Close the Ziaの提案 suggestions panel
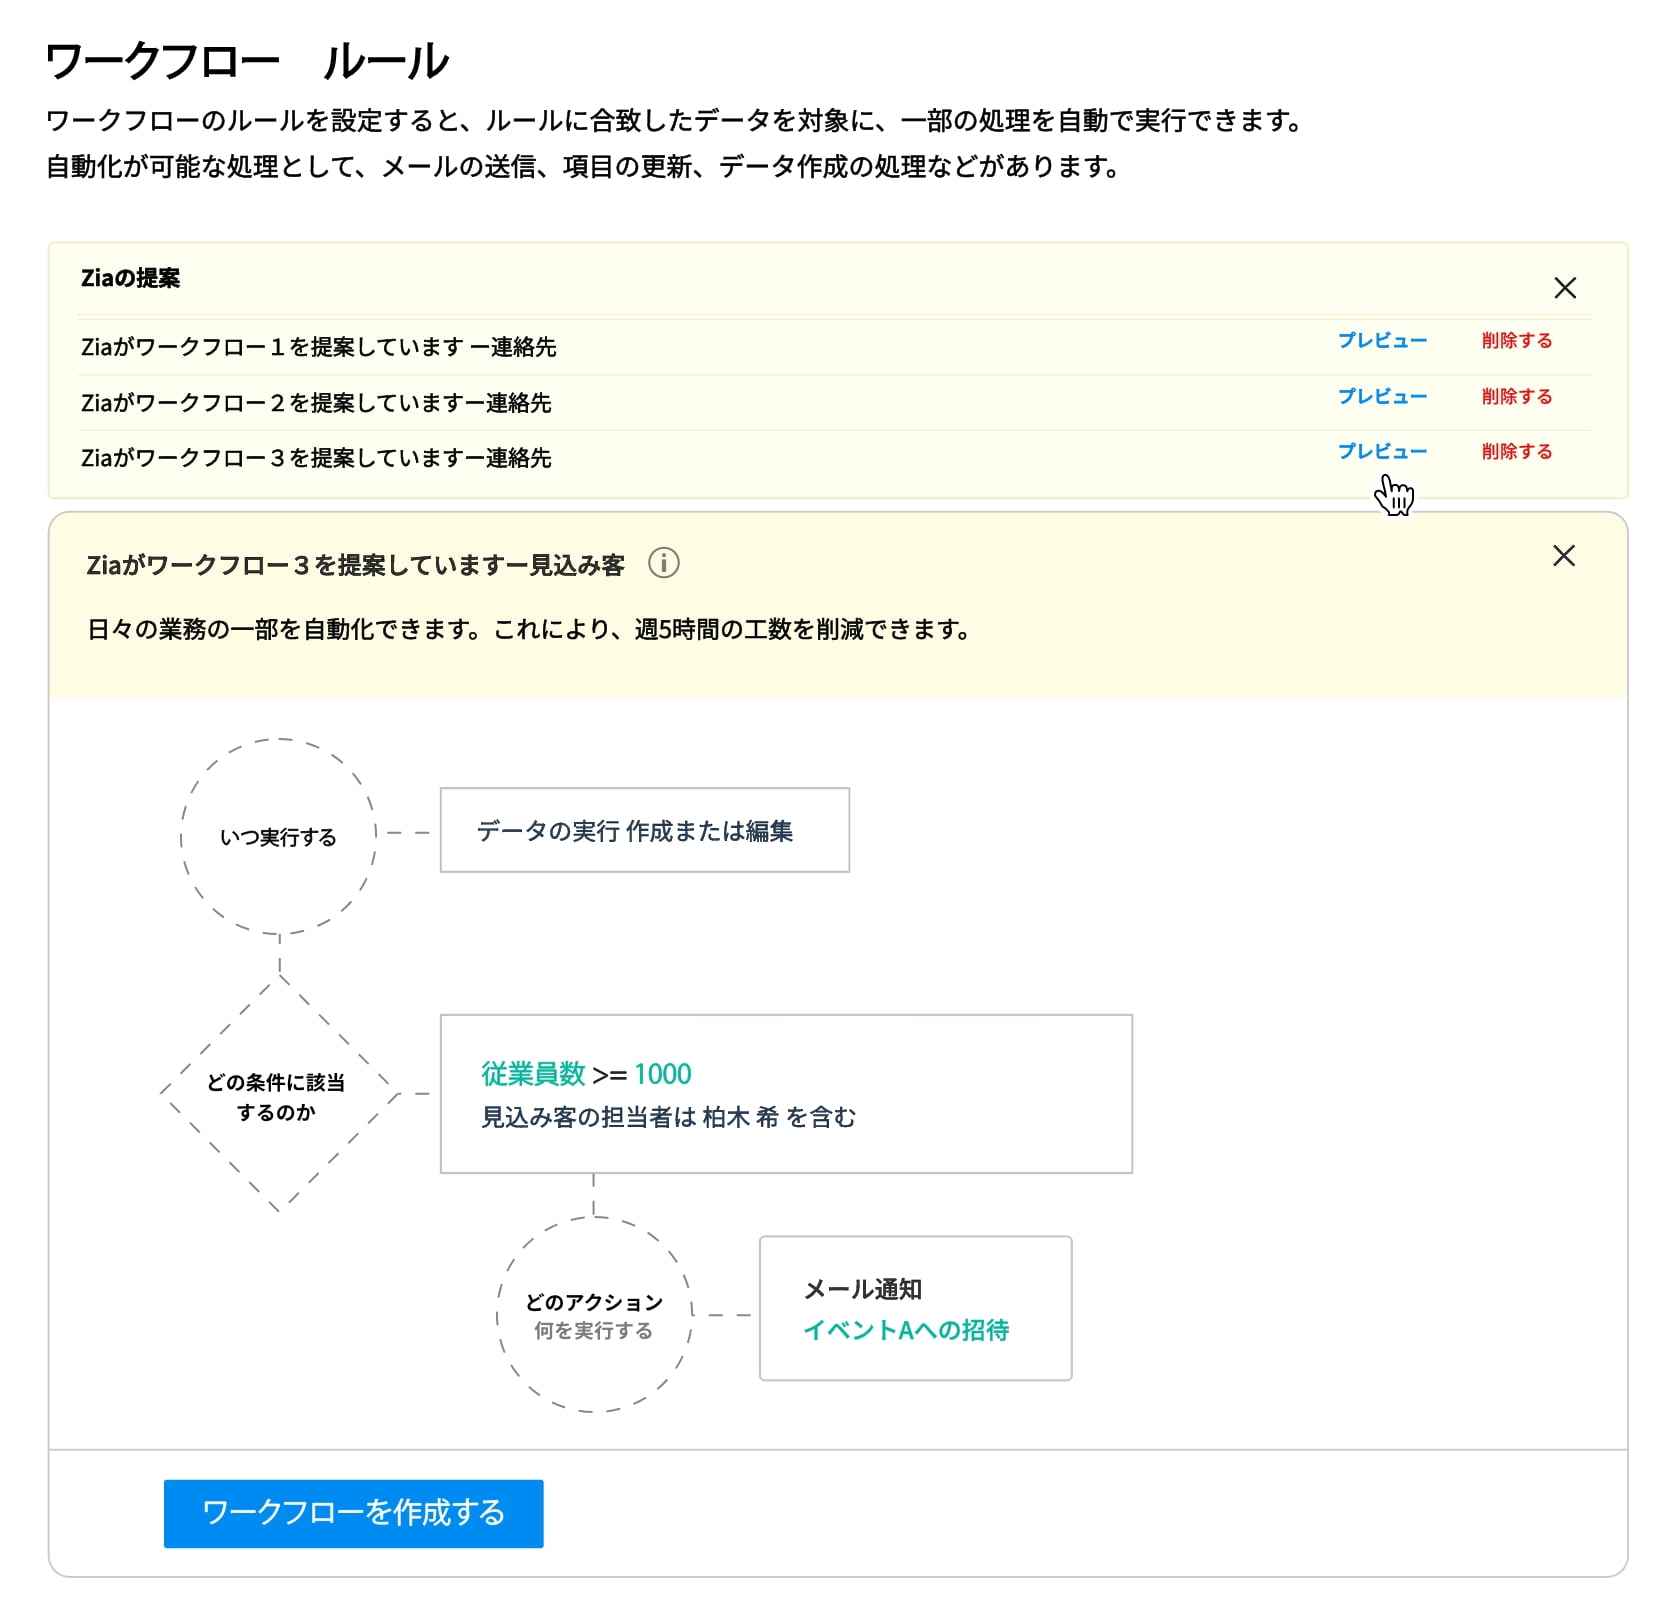The image size is (1680, 1616). click(1565, 288)
